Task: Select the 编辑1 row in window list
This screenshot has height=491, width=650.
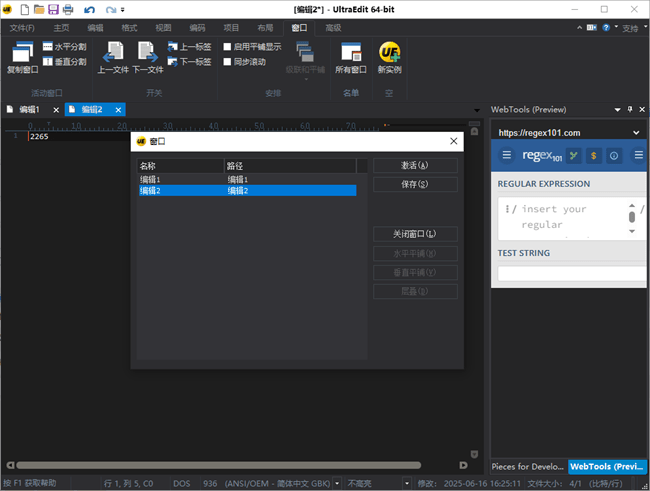Action: pyautogui.click(x=247, y=180)
